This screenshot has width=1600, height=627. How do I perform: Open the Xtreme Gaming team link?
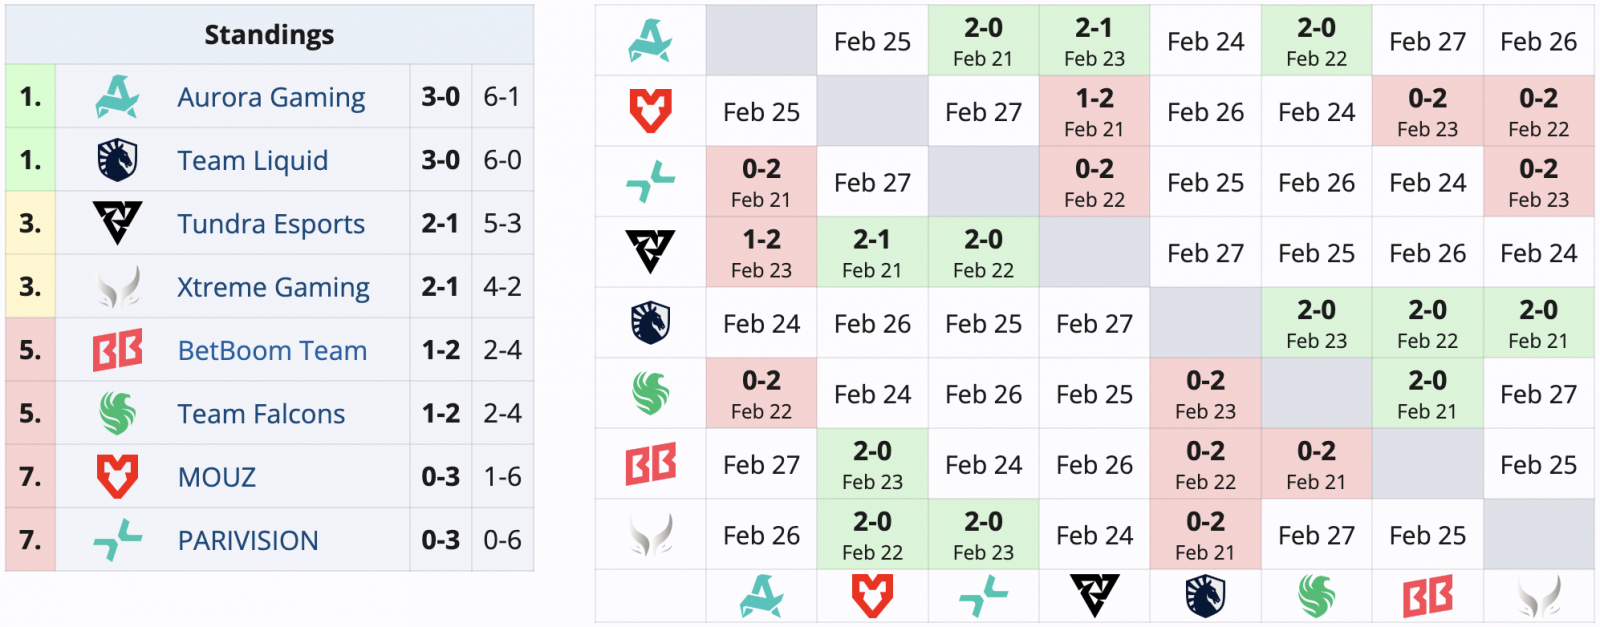click(273, 288)
